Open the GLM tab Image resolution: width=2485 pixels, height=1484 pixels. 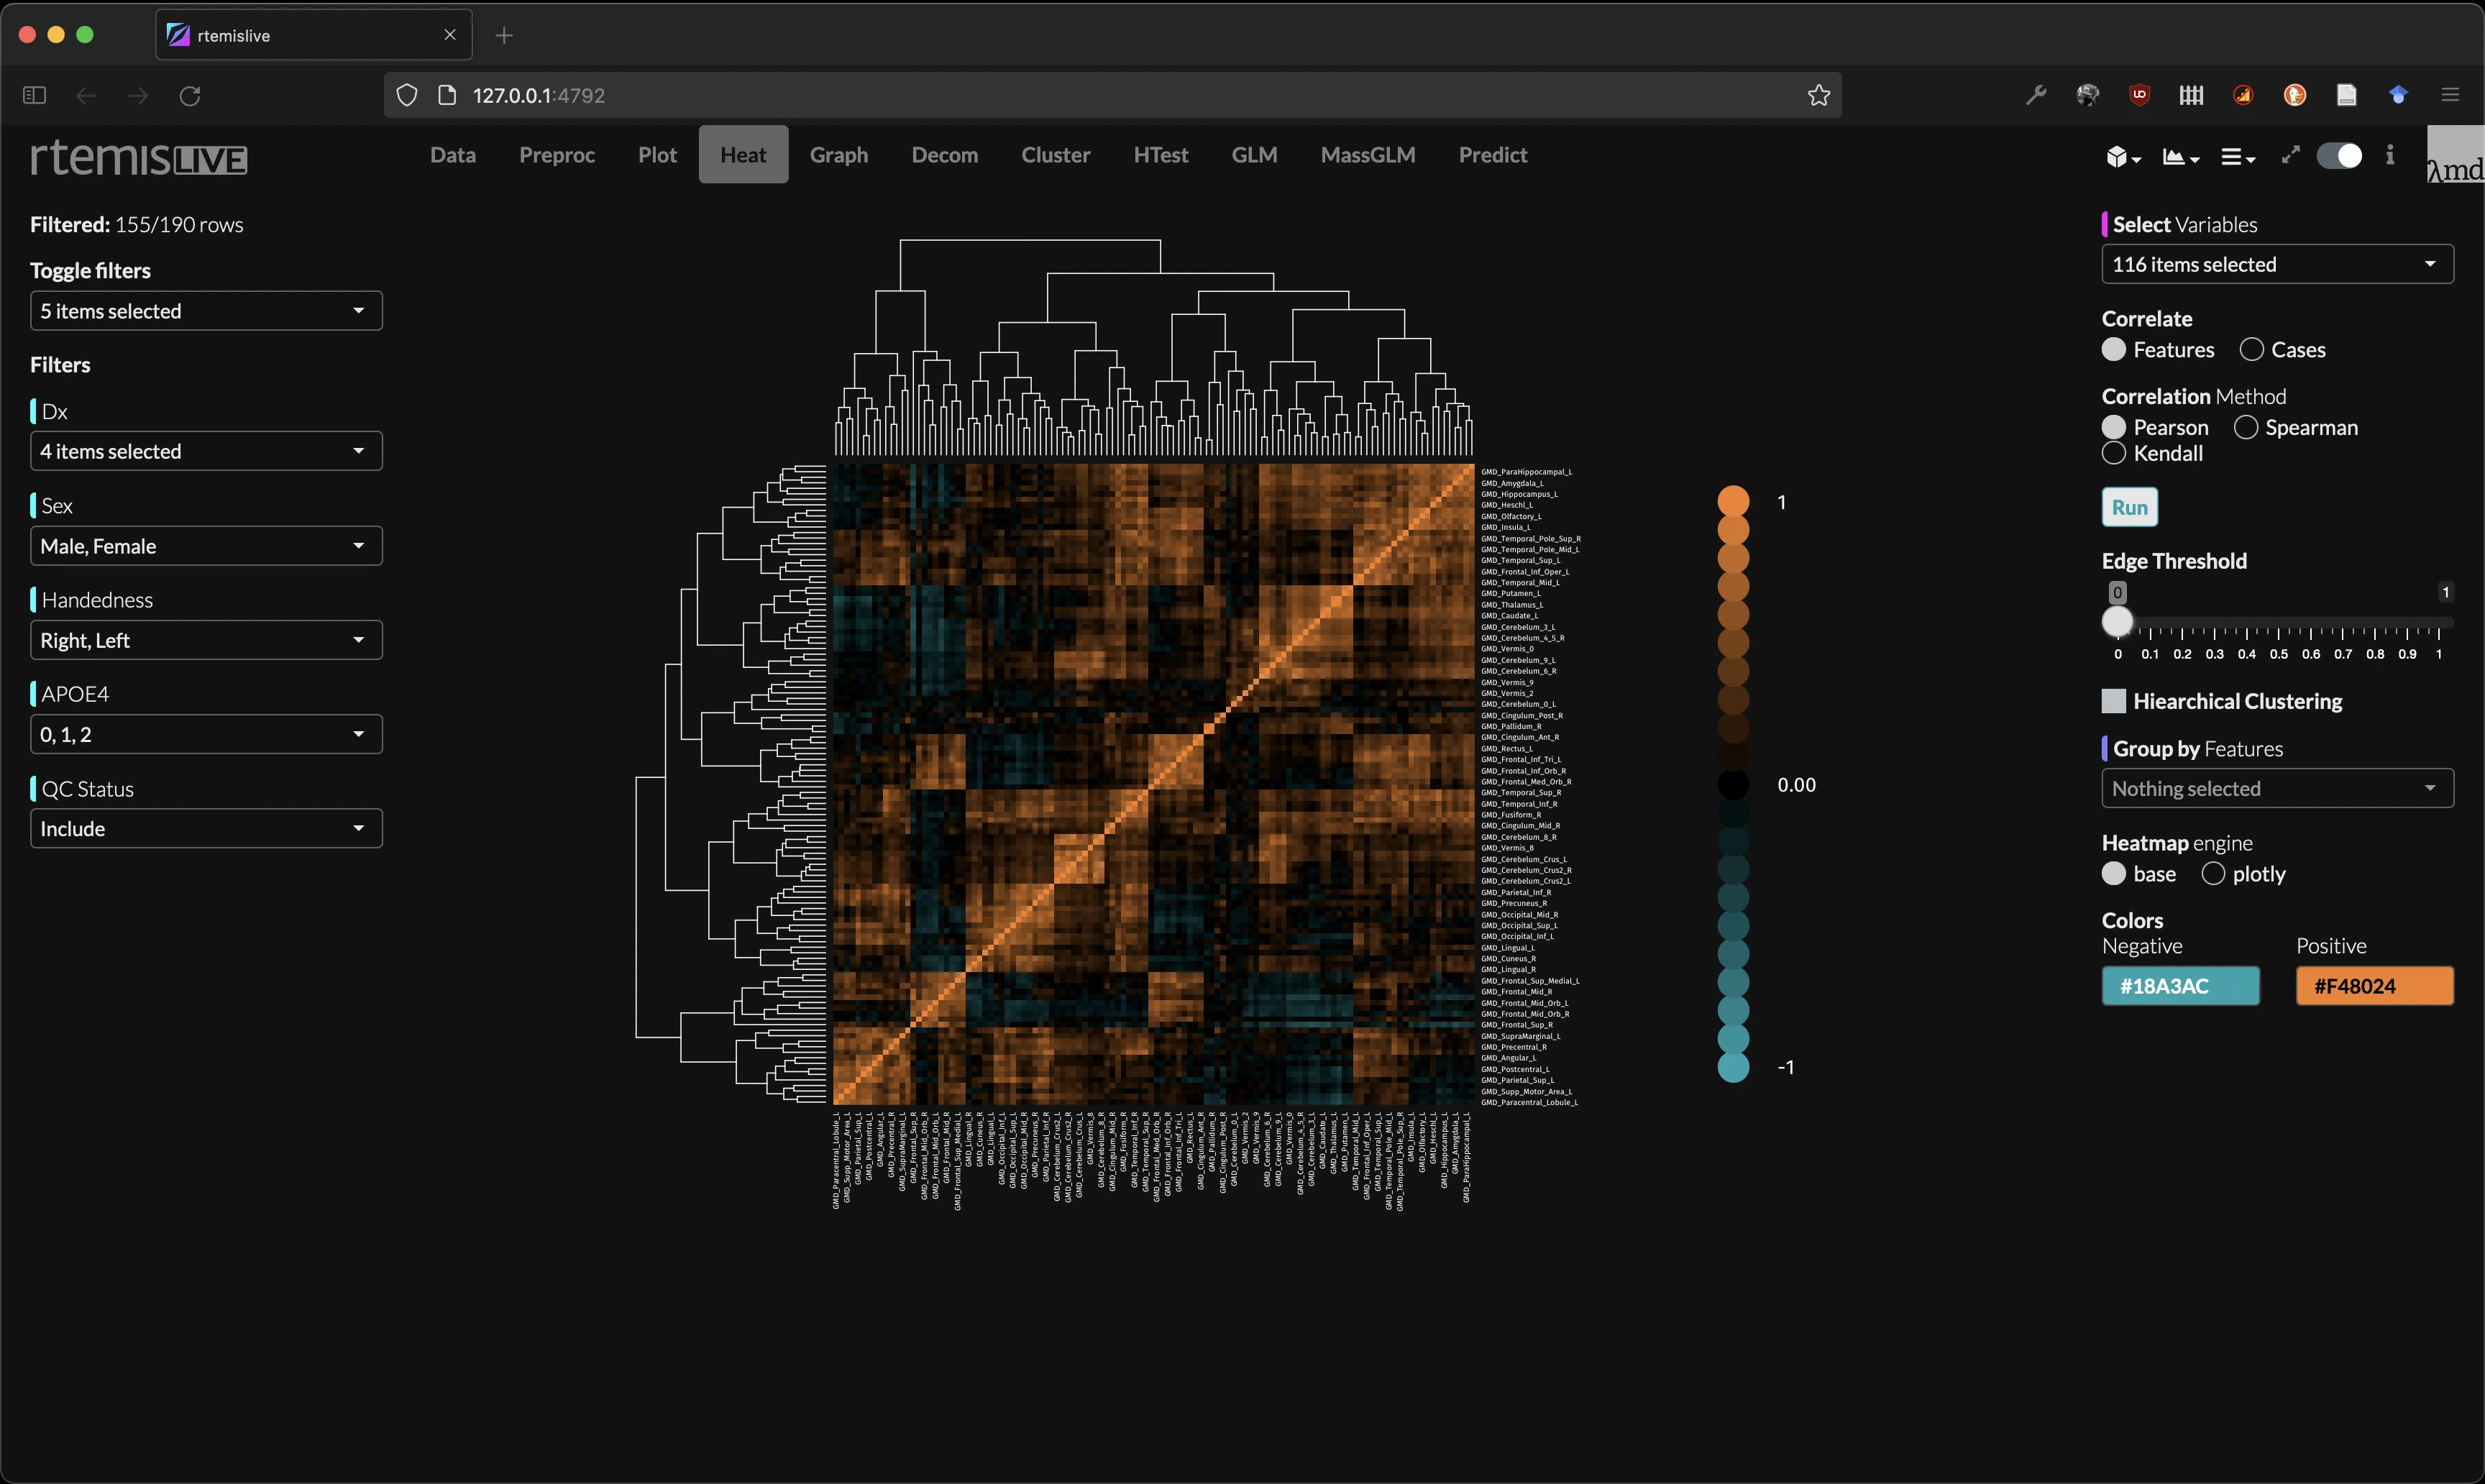pyautogui.click(x=1254, y=155)
